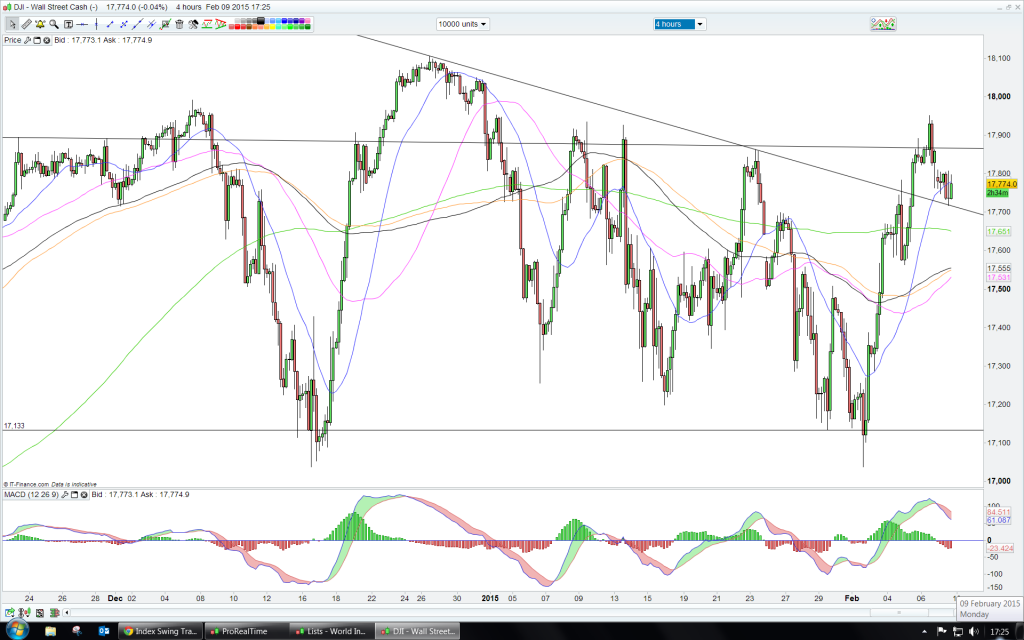Click the 17,531 pink average label

999,278
